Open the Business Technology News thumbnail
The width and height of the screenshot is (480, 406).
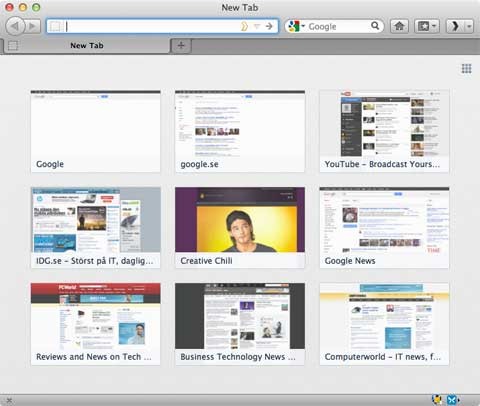pyautogui.click(x=240, y=324)
